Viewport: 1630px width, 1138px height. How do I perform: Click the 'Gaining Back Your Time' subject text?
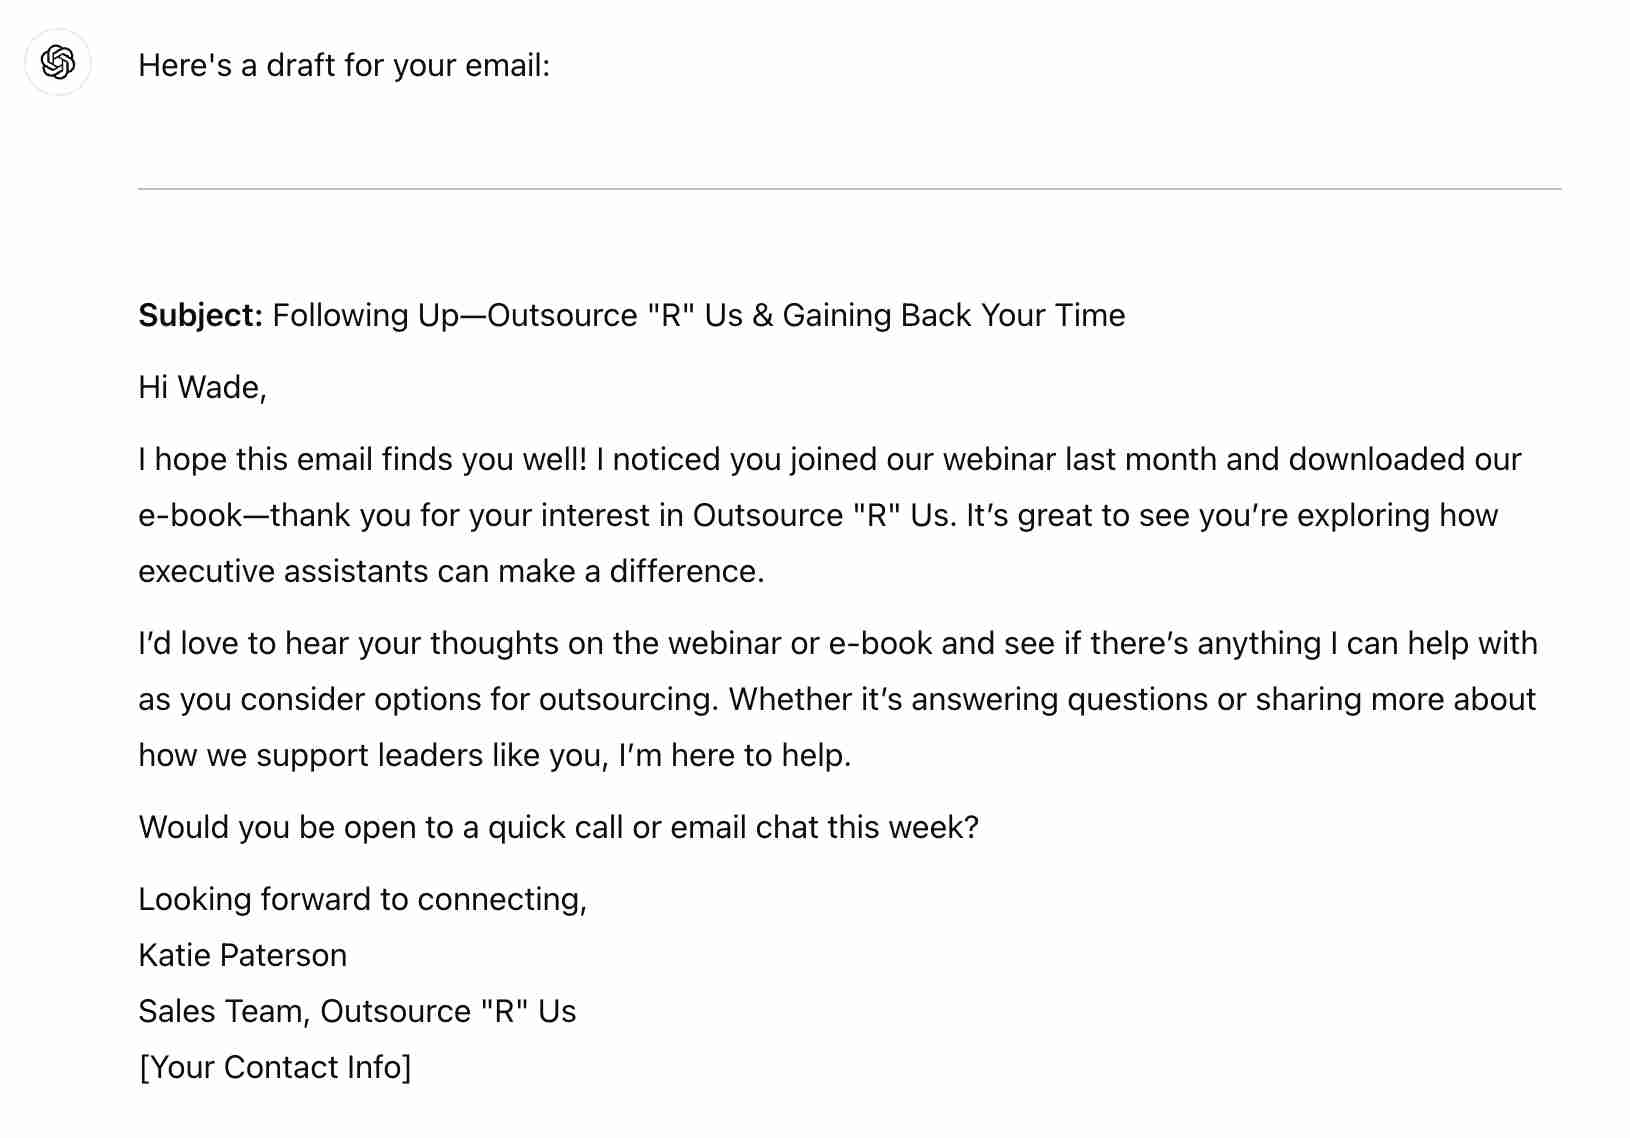coord(954,316)
